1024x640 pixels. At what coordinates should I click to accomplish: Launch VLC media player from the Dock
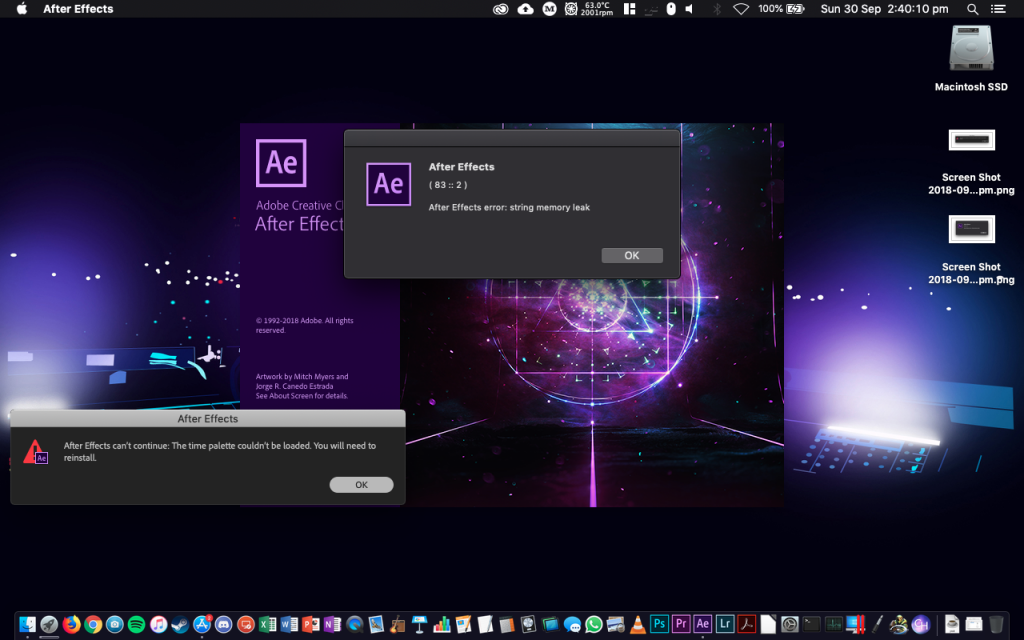(x=637, y=624)
